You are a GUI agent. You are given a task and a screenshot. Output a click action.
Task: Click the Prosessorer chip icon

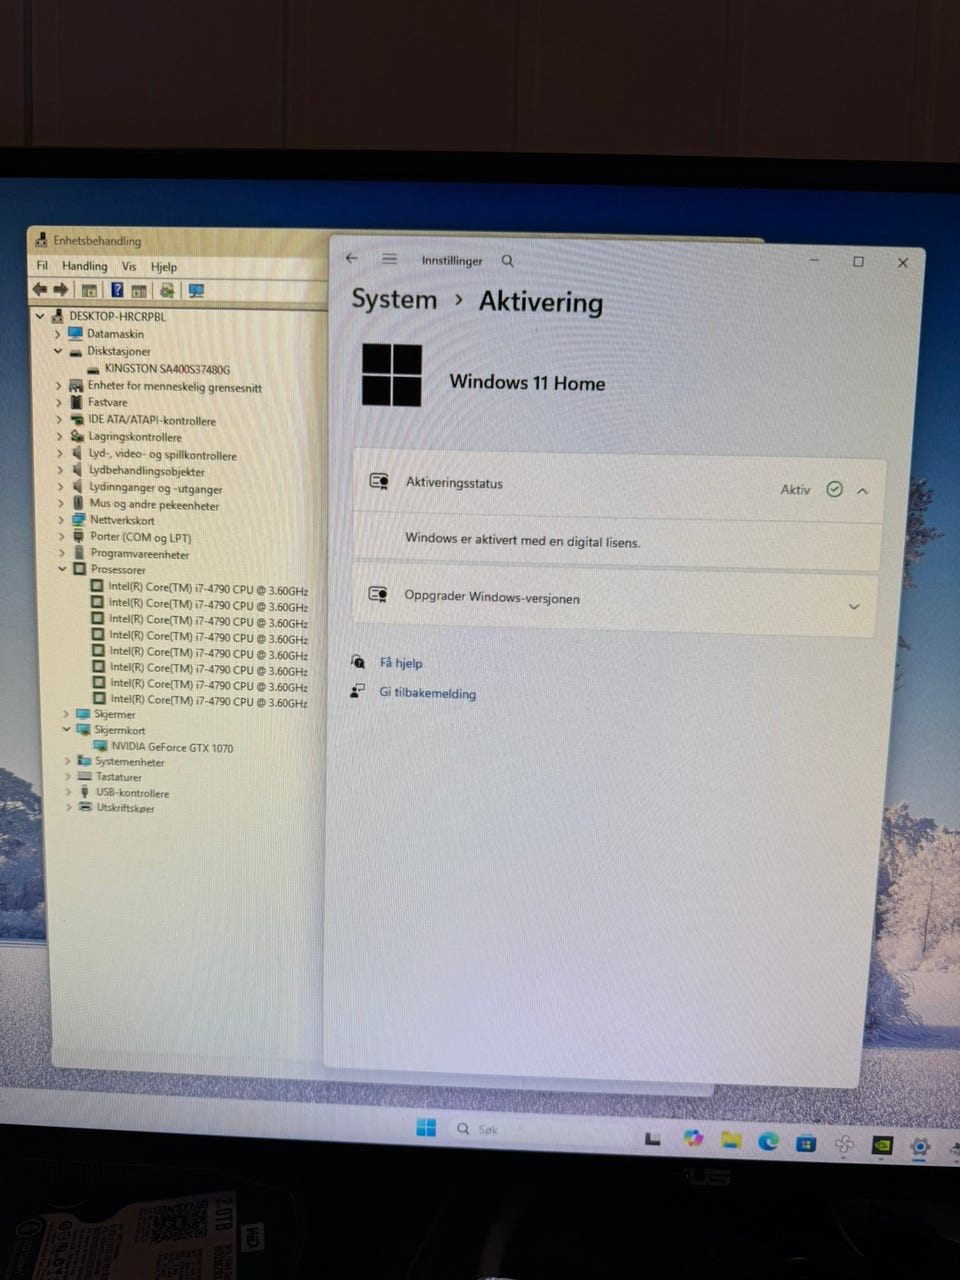(x=80, y=569)
